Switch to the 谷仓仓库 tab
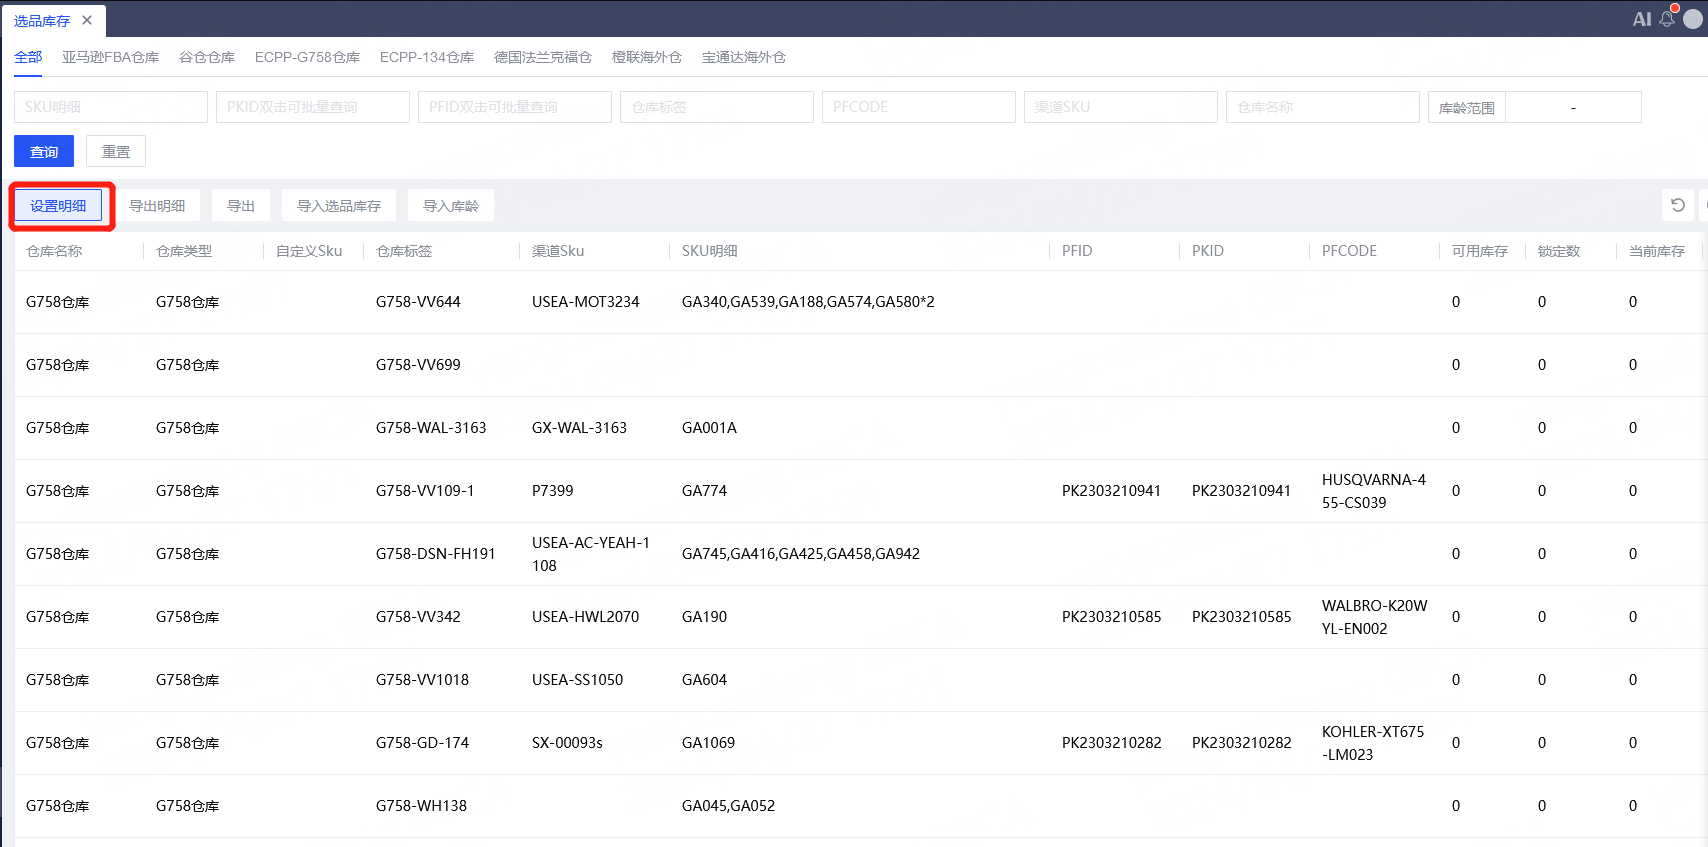The image size is (1708, 847). click(x=207, y=57)
